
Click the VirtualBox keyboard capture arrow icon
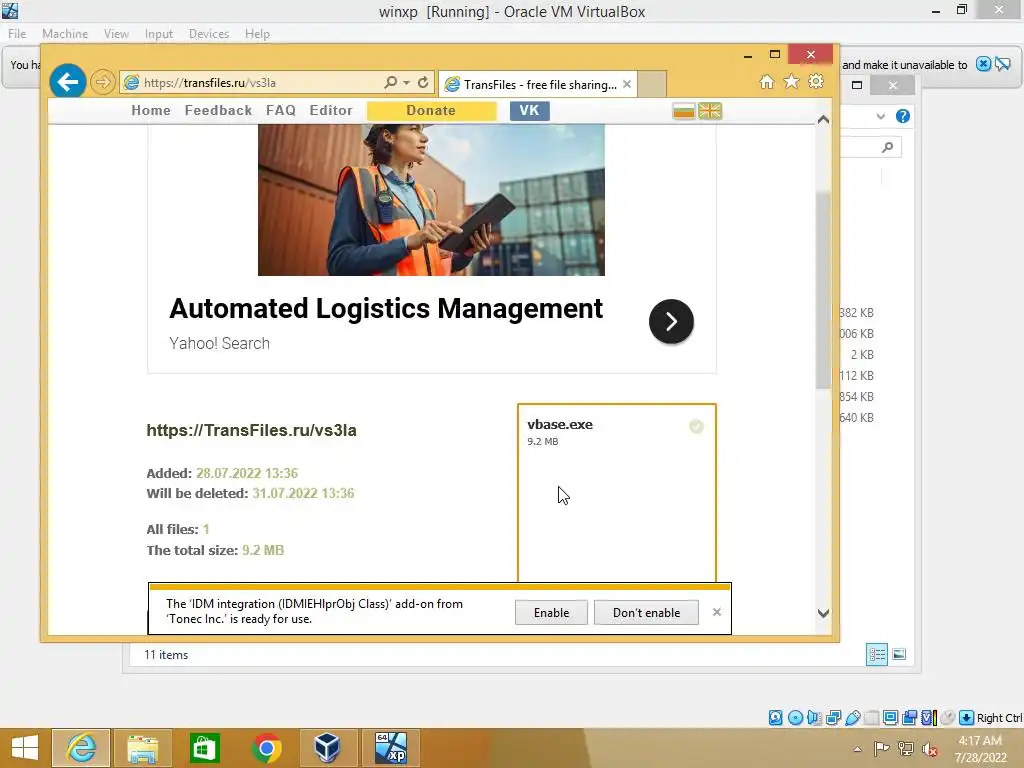967,718
